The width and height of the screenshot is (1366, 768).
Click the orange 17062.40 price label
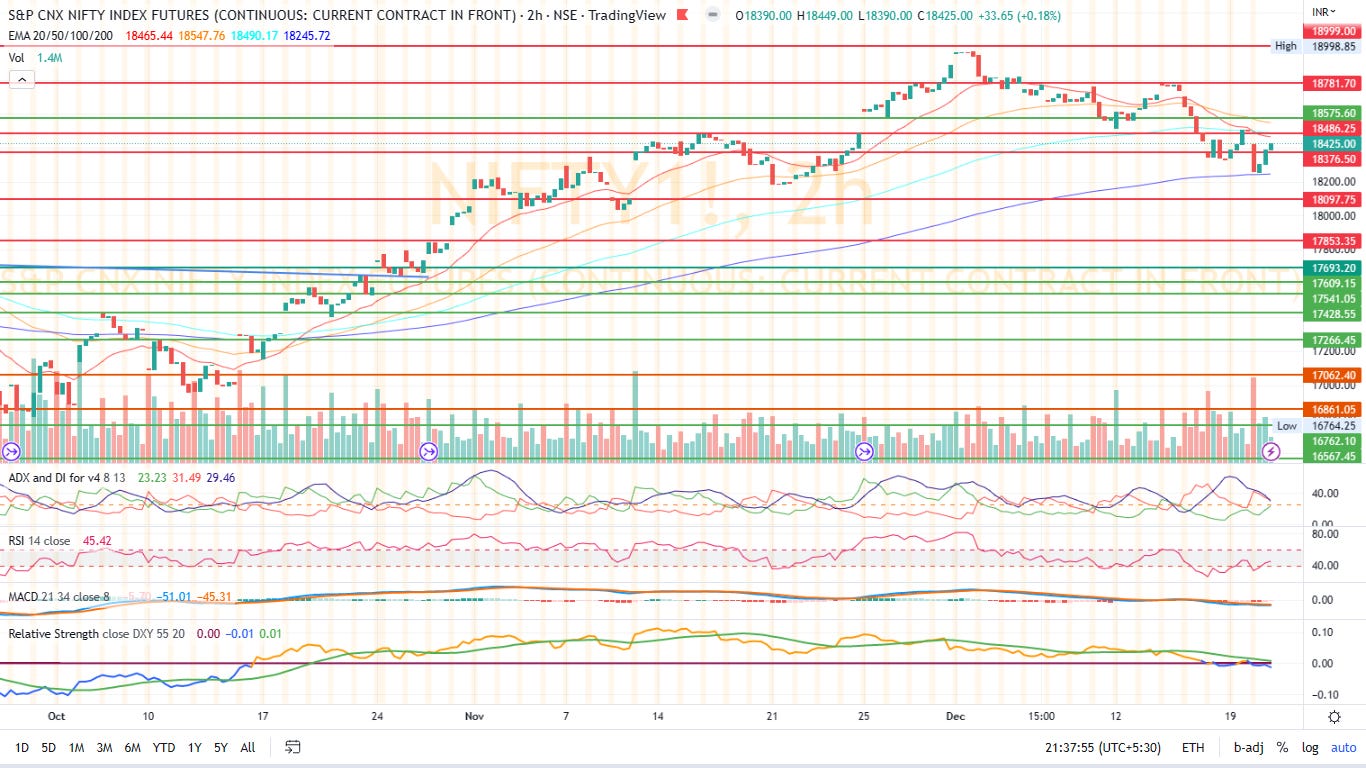click(x=1334, y=375)
